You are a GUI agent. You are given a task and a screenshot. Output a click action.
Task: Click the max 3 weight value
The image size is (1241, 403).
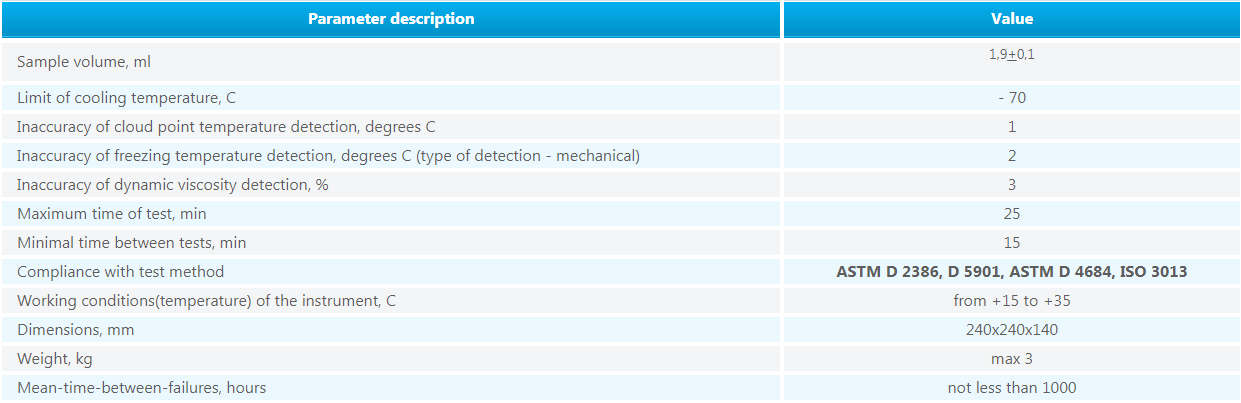(1012, 359)
